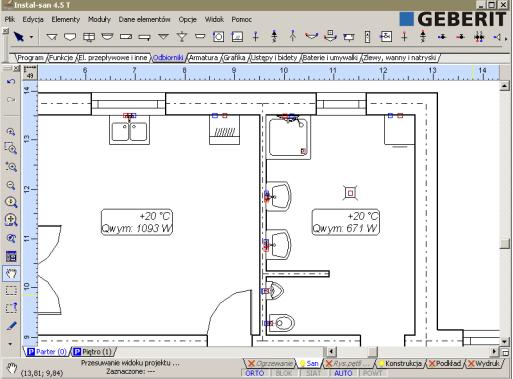Pick the pencil drawing tool
The image size is (513, 379).
pos(11,326)
